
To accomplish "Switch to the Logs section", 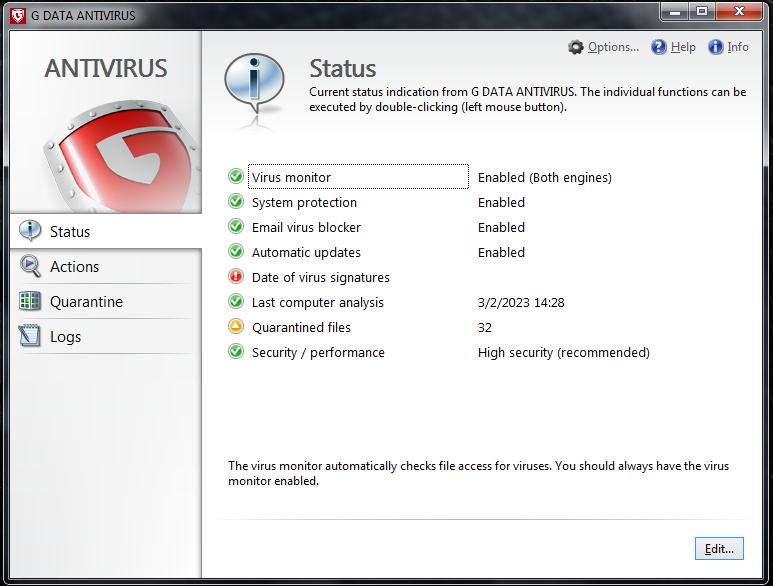I will point(105,337).
